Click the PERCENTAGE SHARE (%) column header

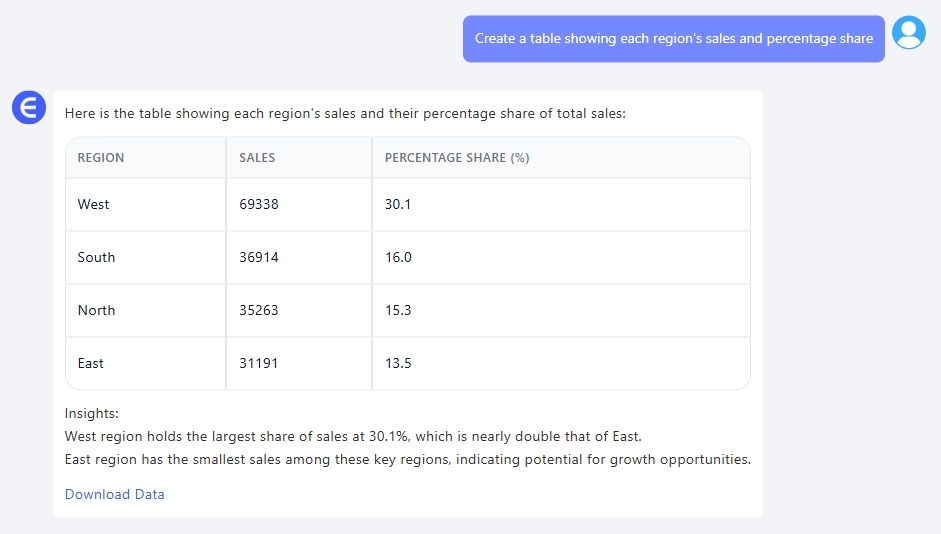click(456, 158)
